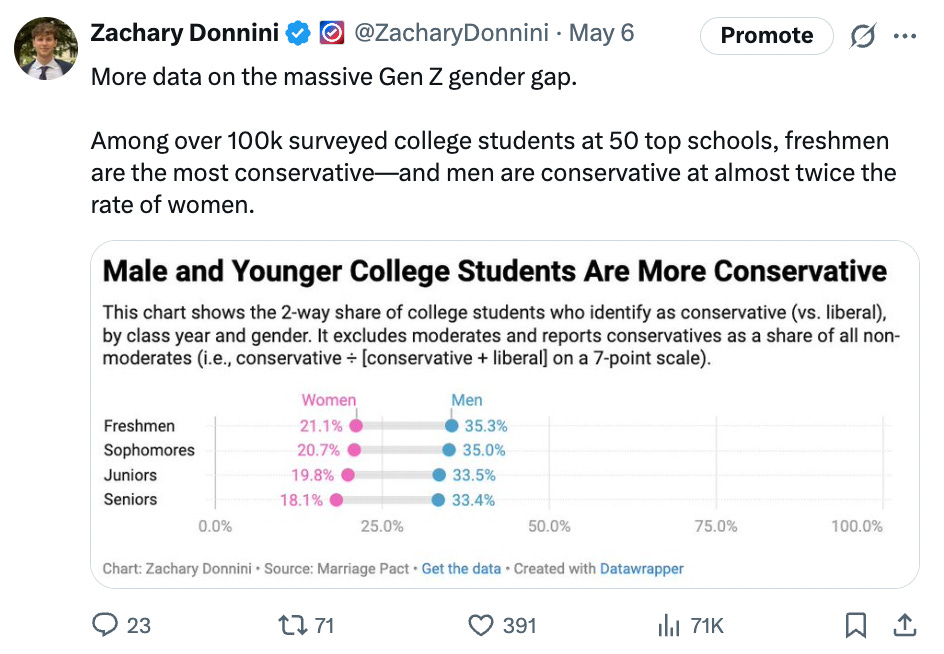
Task: Like the tweet with heart icon
Action: [482, 625]
